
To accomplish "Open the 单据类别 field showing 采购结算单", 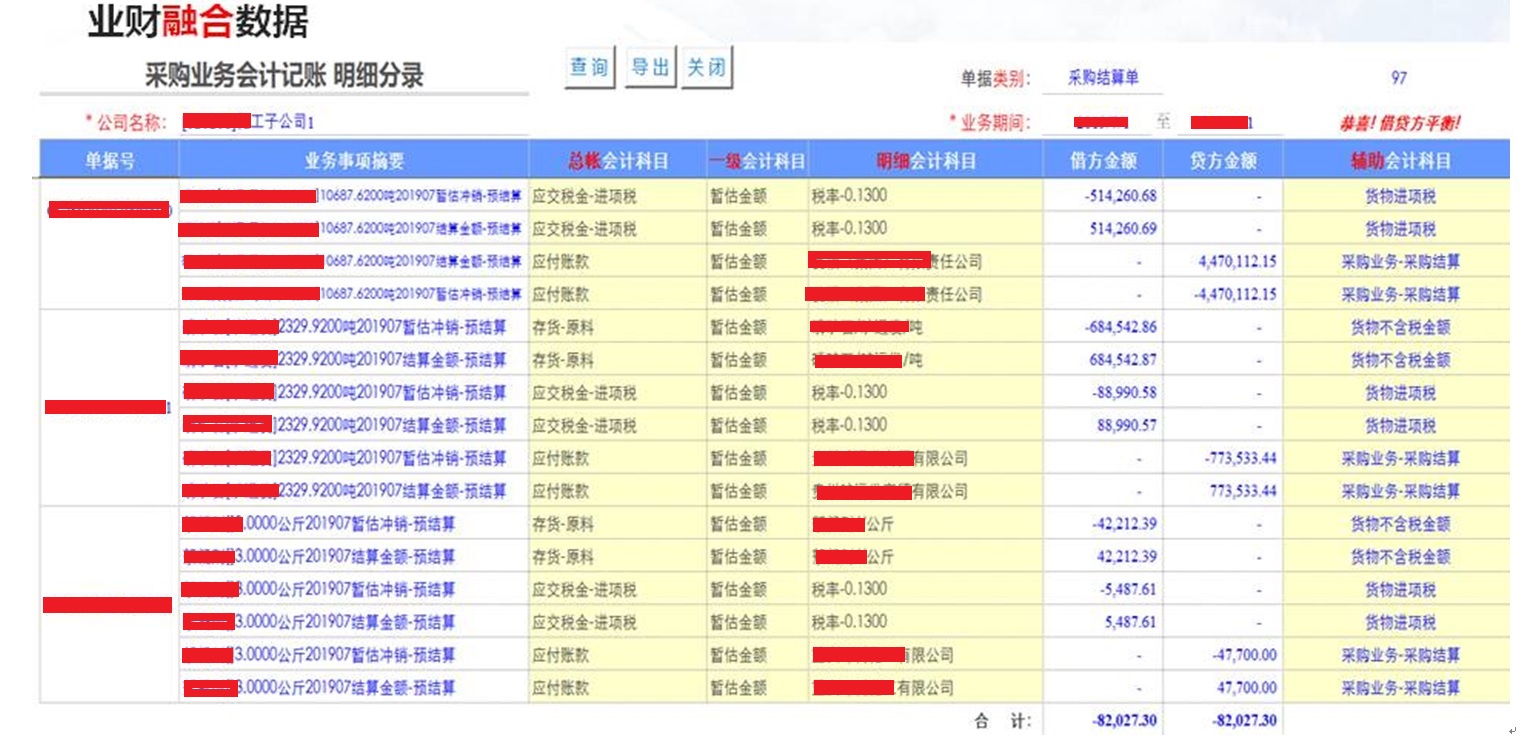I will [1102, 78].
